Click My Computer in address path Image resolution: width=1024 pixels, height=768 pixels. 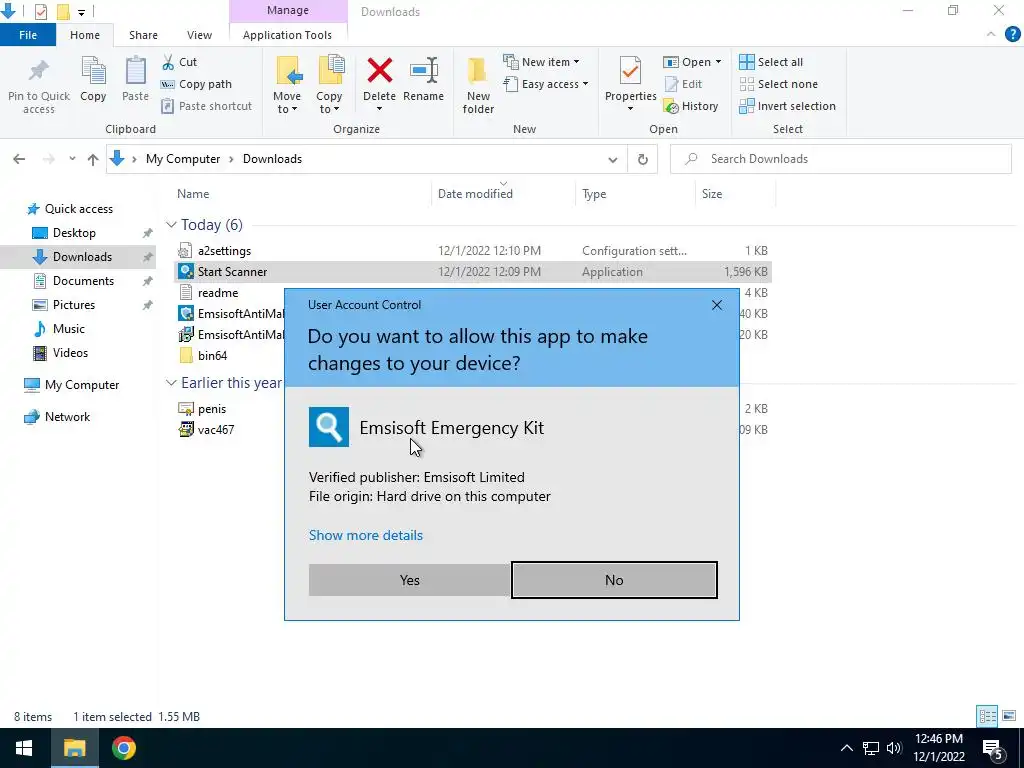pyautogui.click(x=183, y=159)
